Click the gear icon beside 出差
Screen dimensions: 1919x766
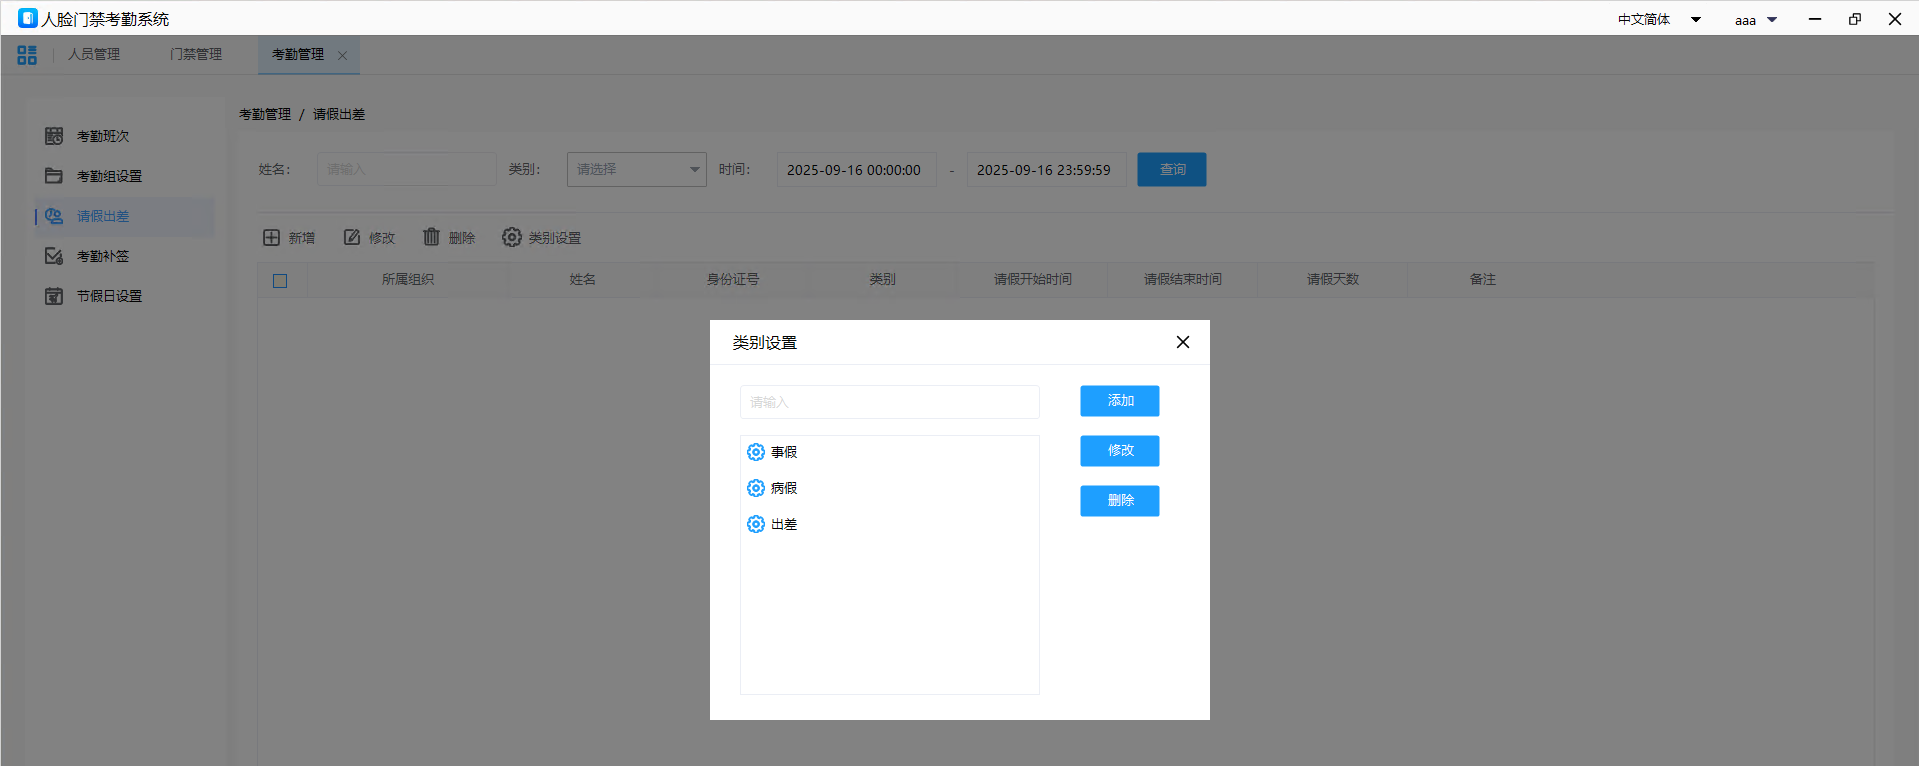pyautogui.click(x=756, y=524)
